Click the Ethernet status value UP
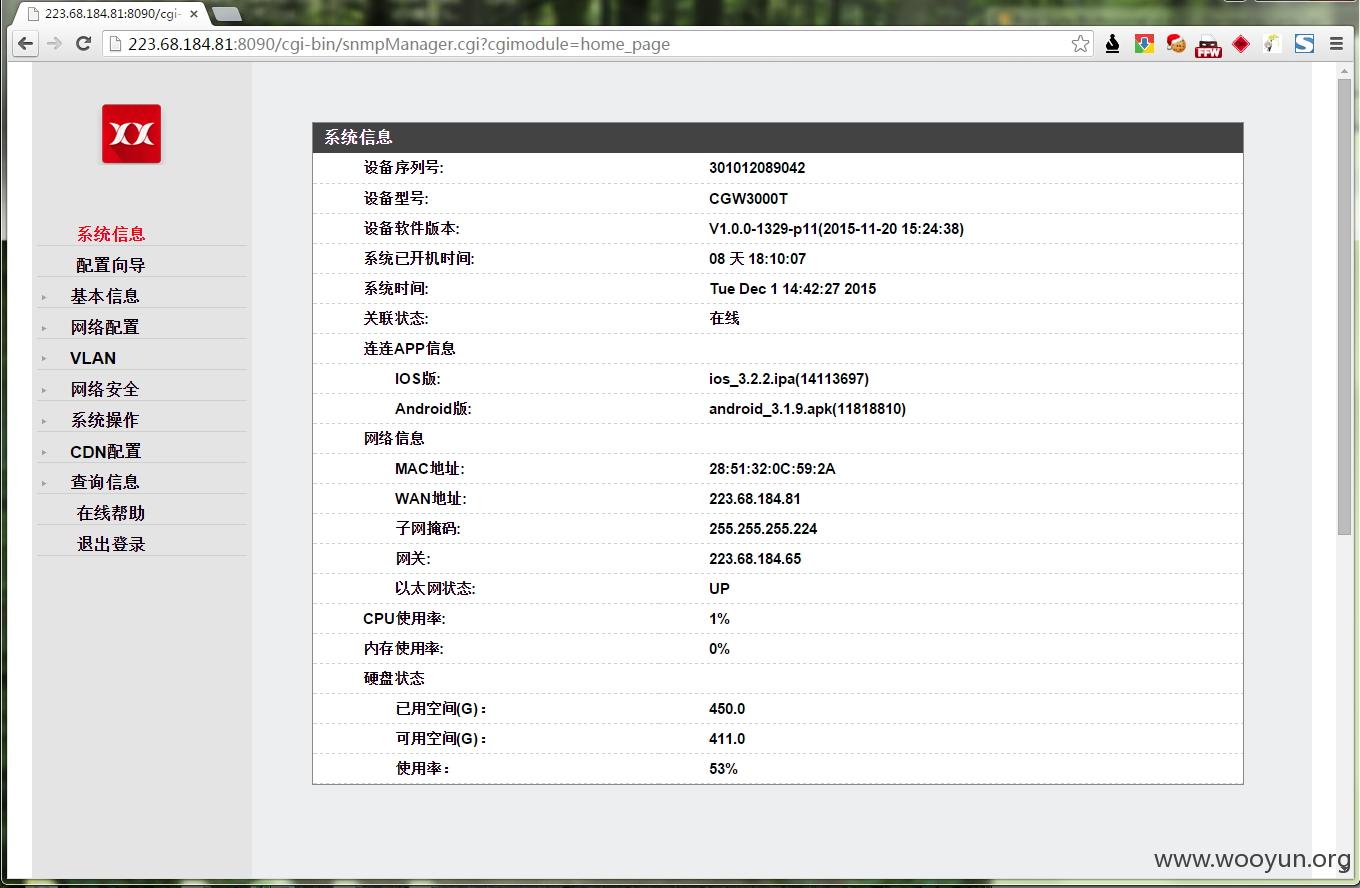This screenshot has width=1360, height=888. point(719,588)
